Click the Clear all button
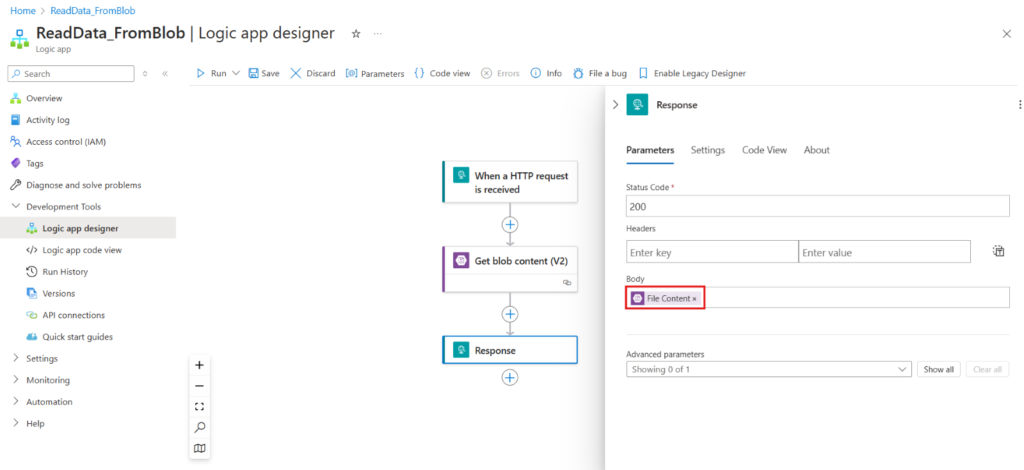1024x470 pixels. click(x=987, y=369)
